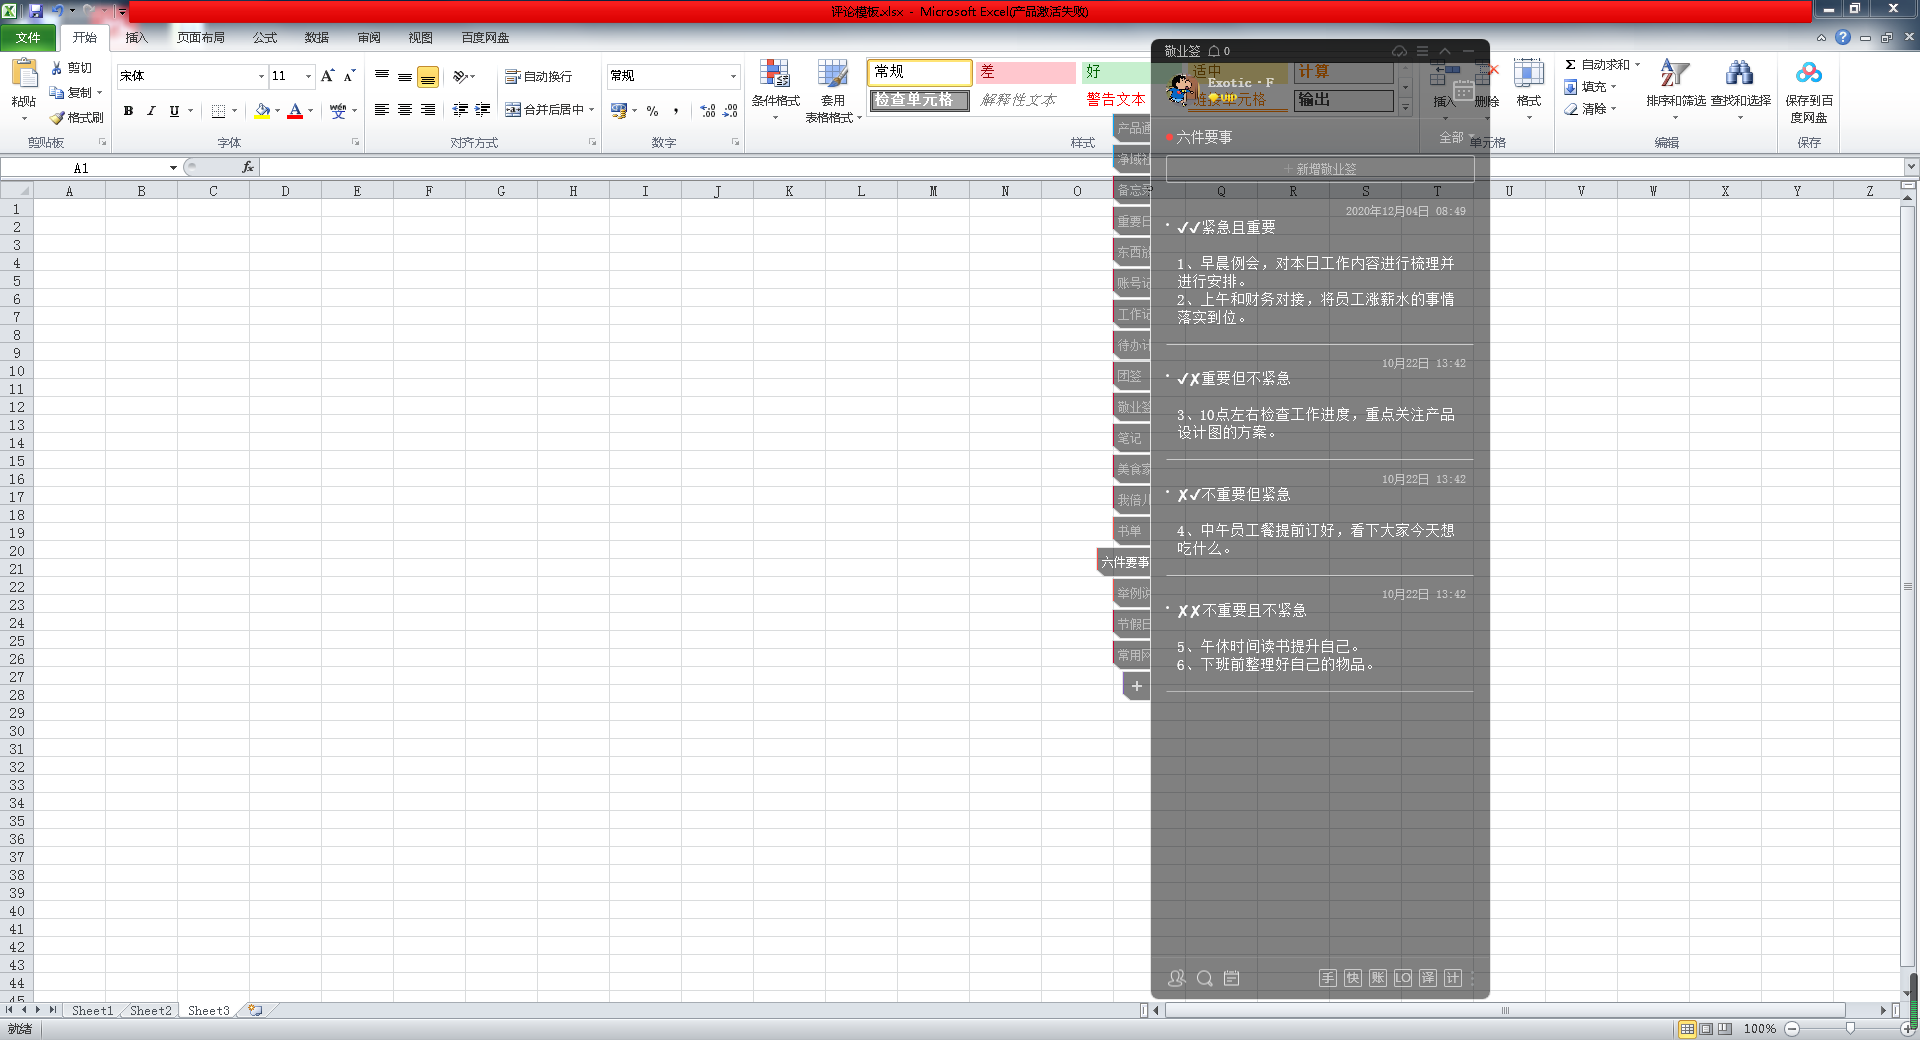Open the font name dropdown 宋体
The width and height of the screenshot is (1920, 1040).
[261, 76]
